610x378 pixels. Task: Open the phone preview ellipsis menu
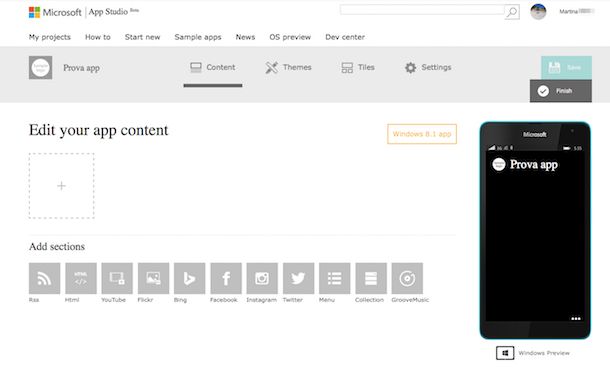tap(576, 318)
